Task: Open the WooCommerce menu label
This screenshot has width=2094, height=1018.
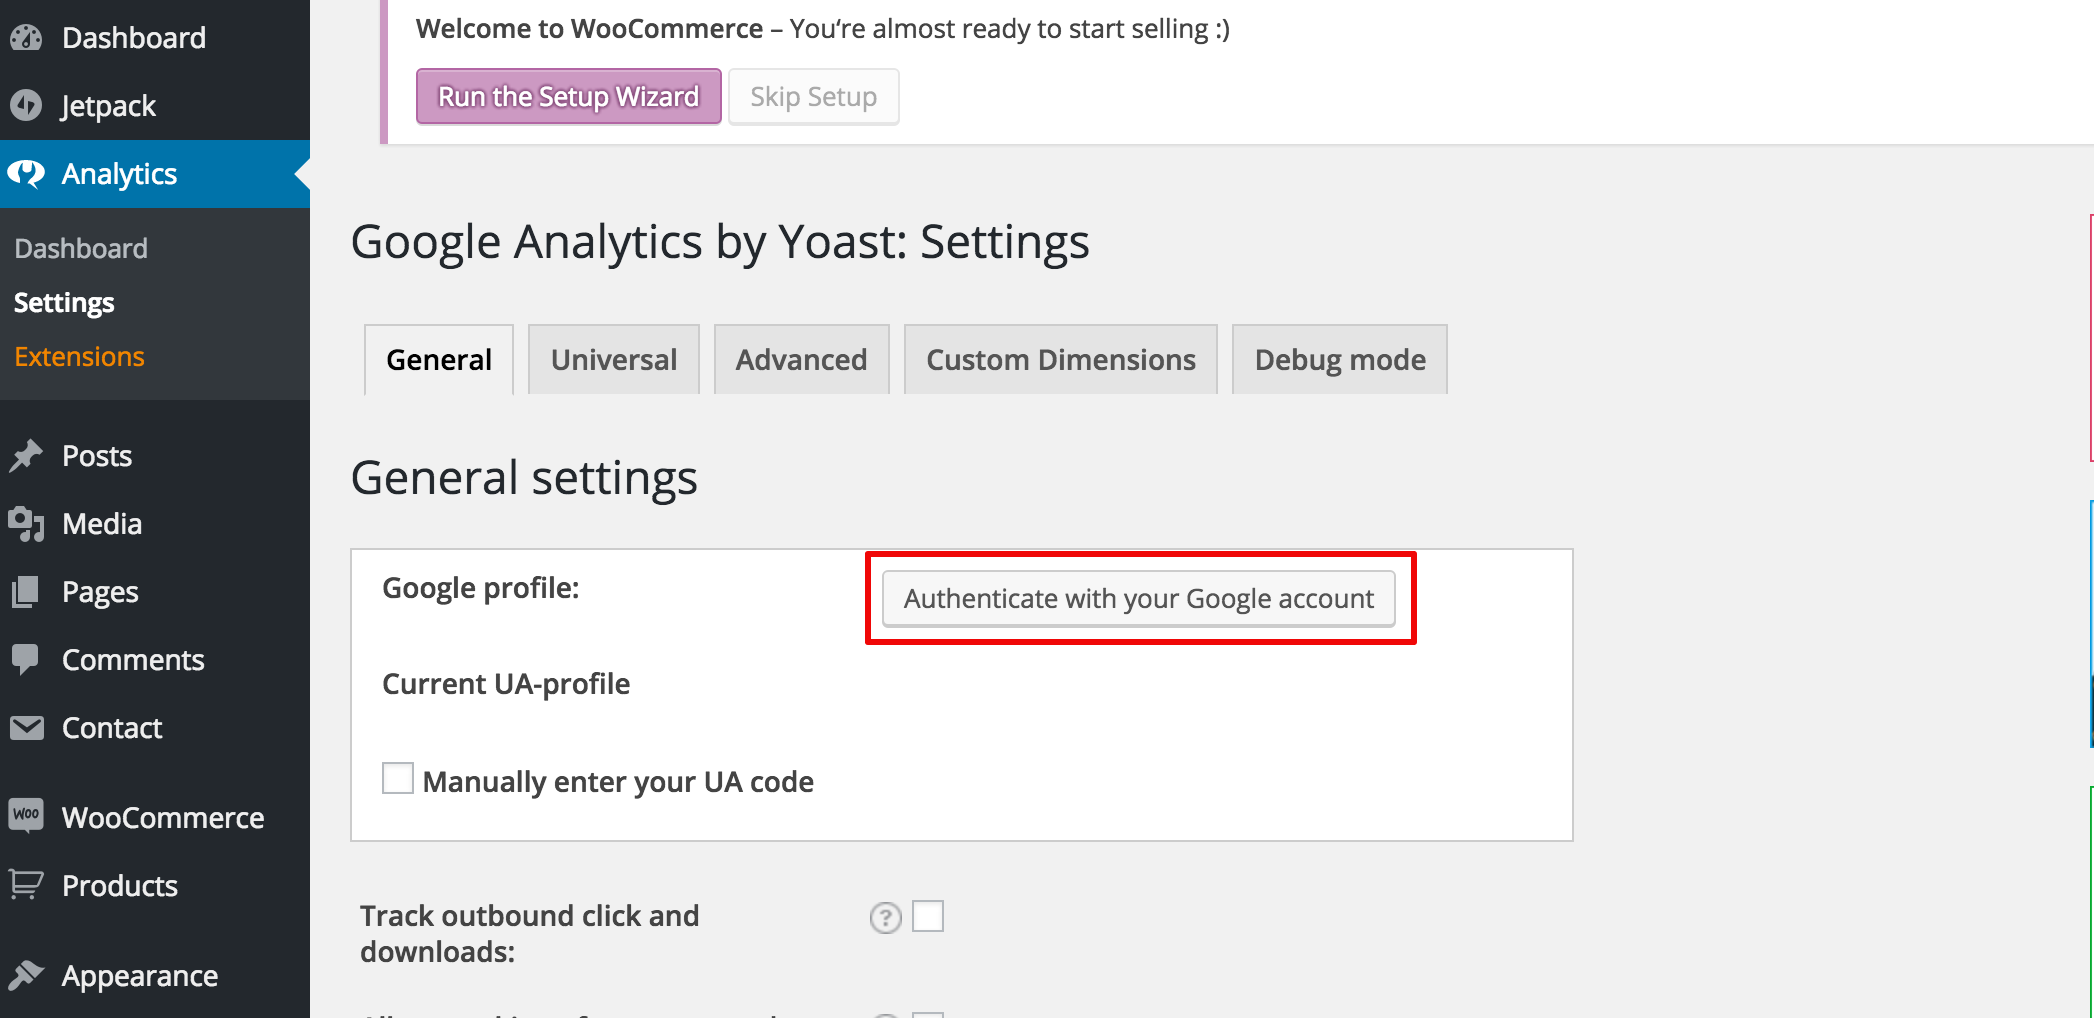Action: coord(163,818)
